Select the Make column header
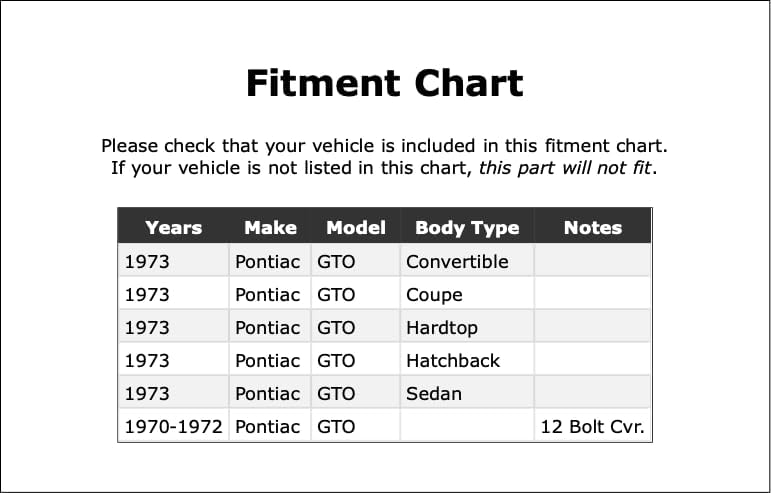771x493 pixels. (270, 228)
